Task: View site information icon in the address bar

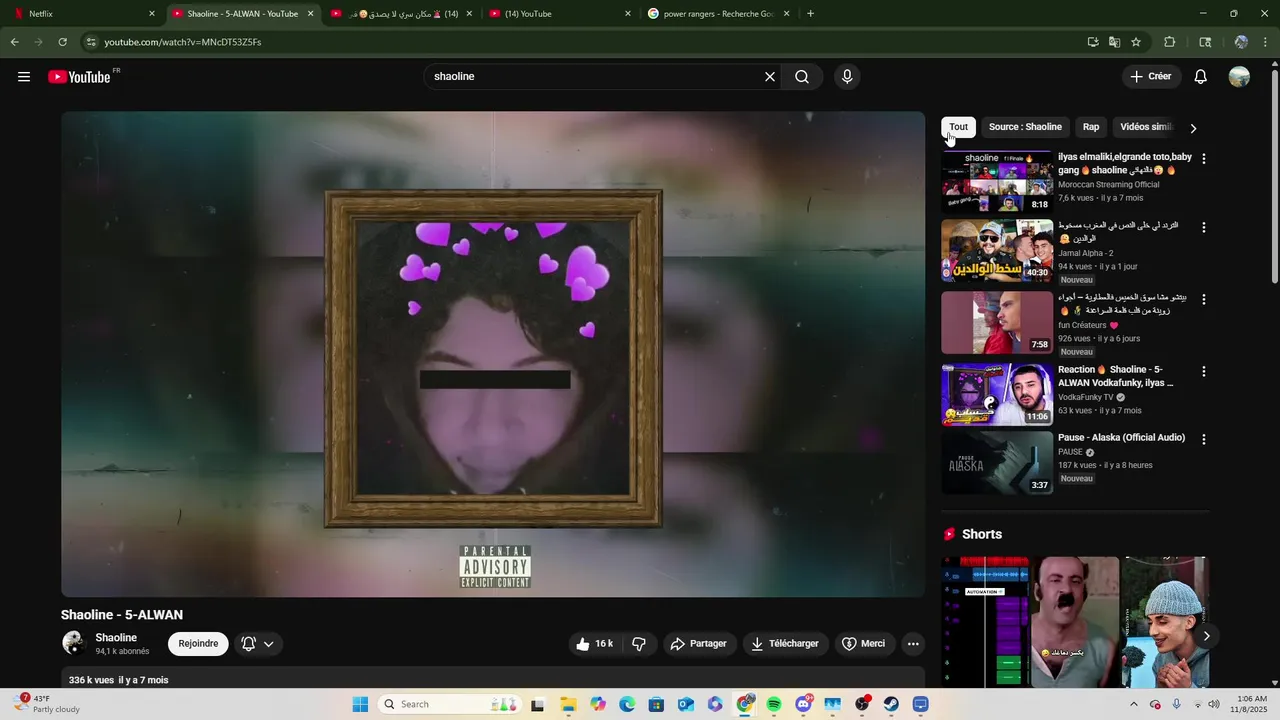Action: pyautogui.click(x=91, y=42)
